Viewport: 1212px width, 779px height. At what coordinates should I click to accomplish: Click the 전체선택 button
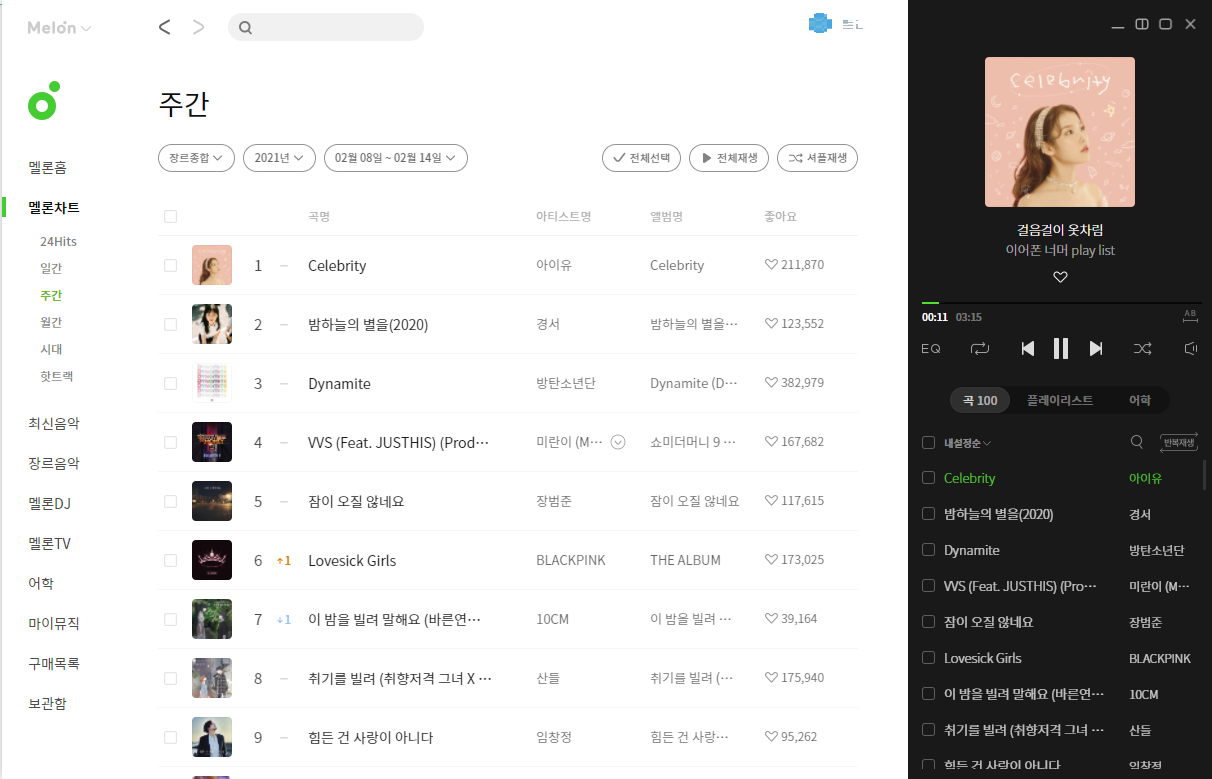[641, 158]
